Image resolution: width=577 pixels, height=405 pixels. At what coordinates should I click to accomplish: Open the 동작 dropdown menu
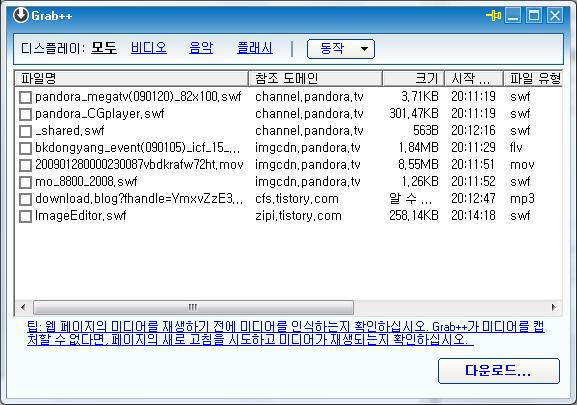pyautogui.click(x=341, y=49)
